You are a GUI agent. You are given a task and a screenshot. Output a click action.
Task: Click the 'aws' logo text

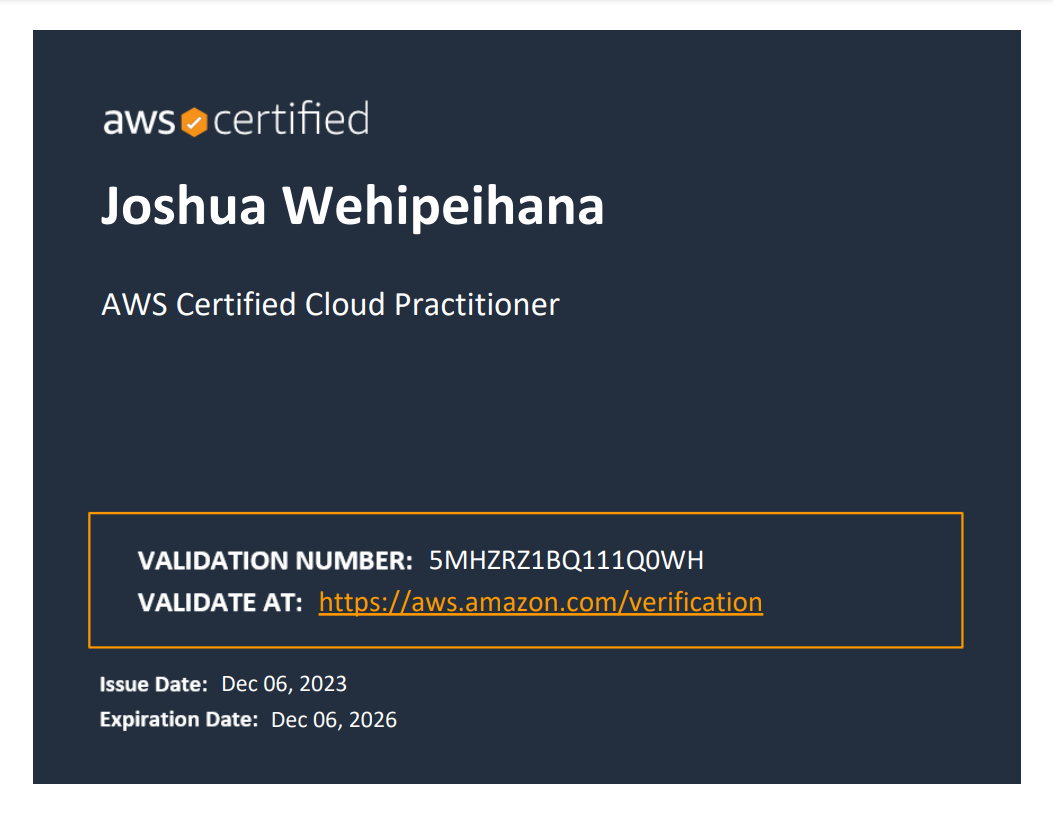coord(139,122)
